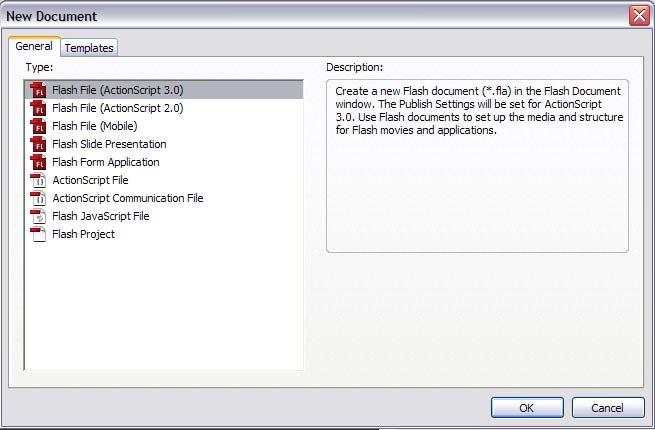
Task: Click the Flash Project icon
Action: pos(38,234)
